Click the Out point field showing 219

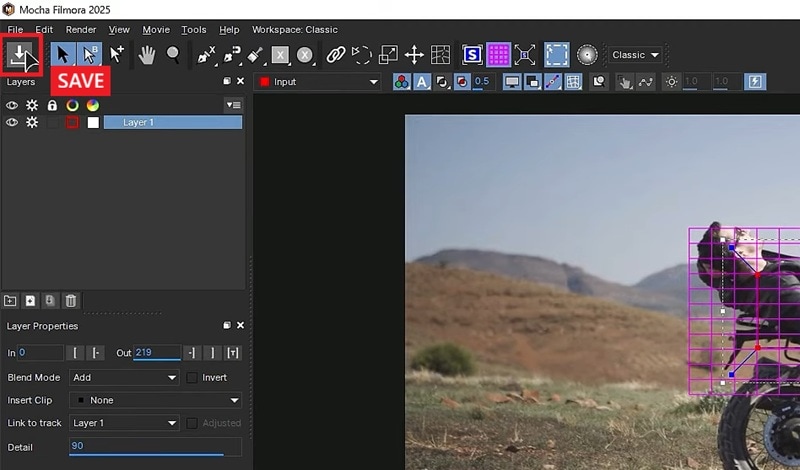click(157, 353)
